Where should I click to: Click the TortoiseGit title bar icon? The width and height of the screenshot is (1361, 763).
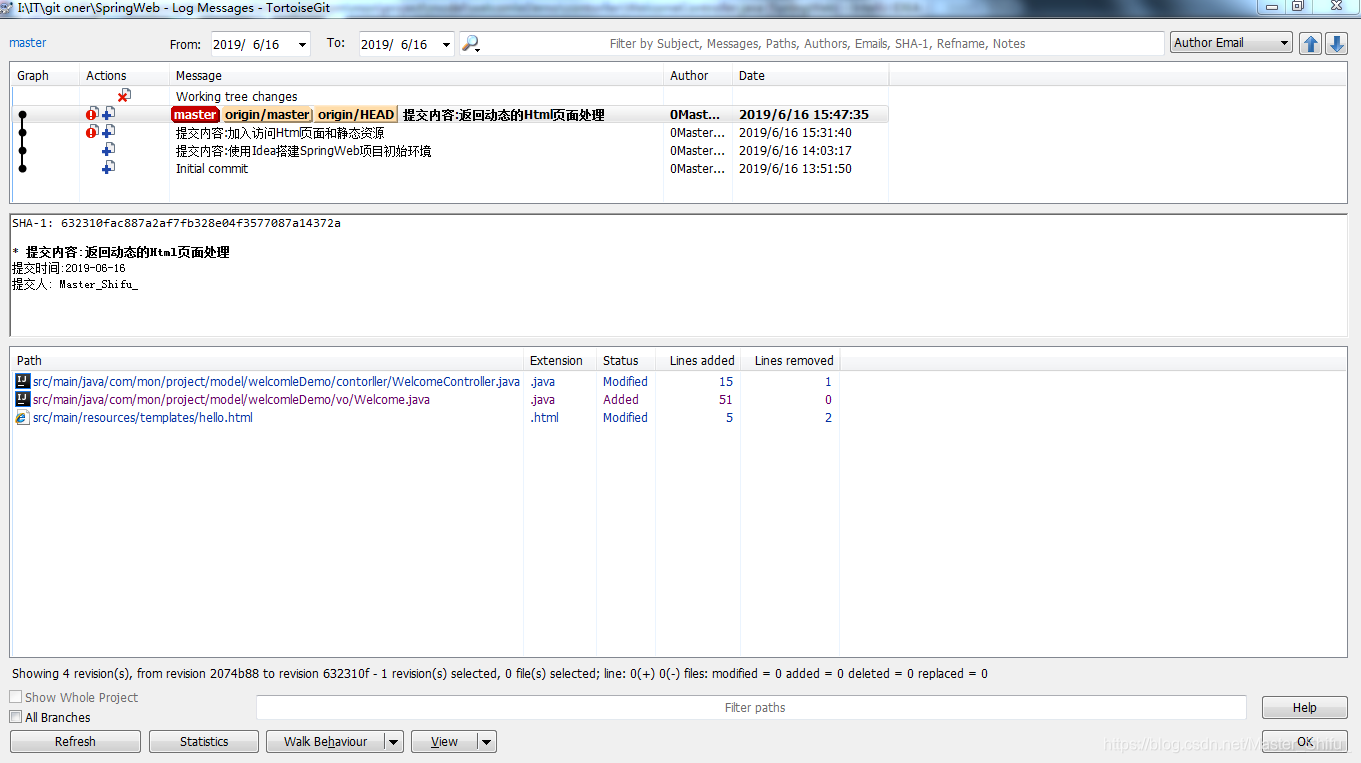(x=8, y=7)
